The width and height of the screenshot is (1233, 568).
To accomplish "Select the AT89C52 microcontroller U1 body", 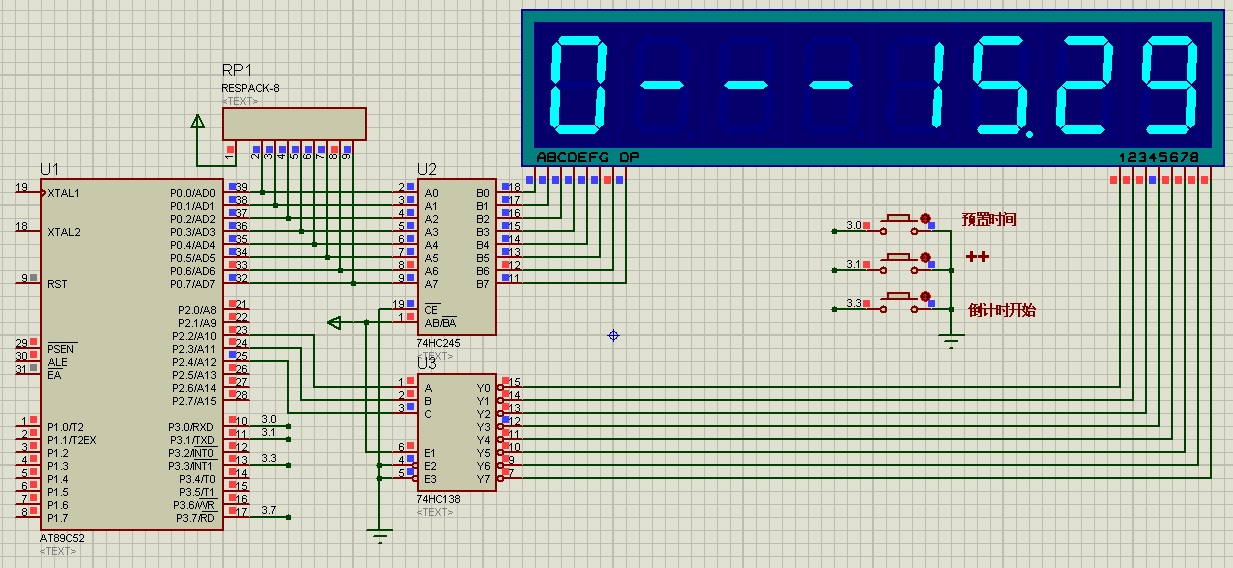I will (x=132, y=354).
